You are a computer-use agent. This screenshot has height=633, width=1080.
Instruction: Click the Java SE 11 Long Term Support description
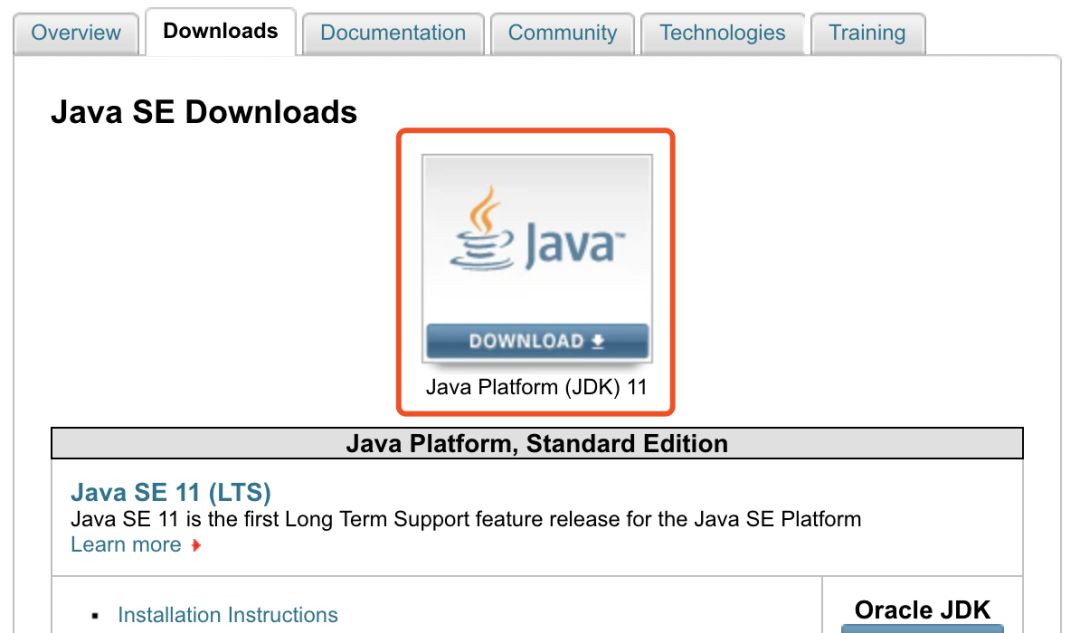(x=466, y=519)
